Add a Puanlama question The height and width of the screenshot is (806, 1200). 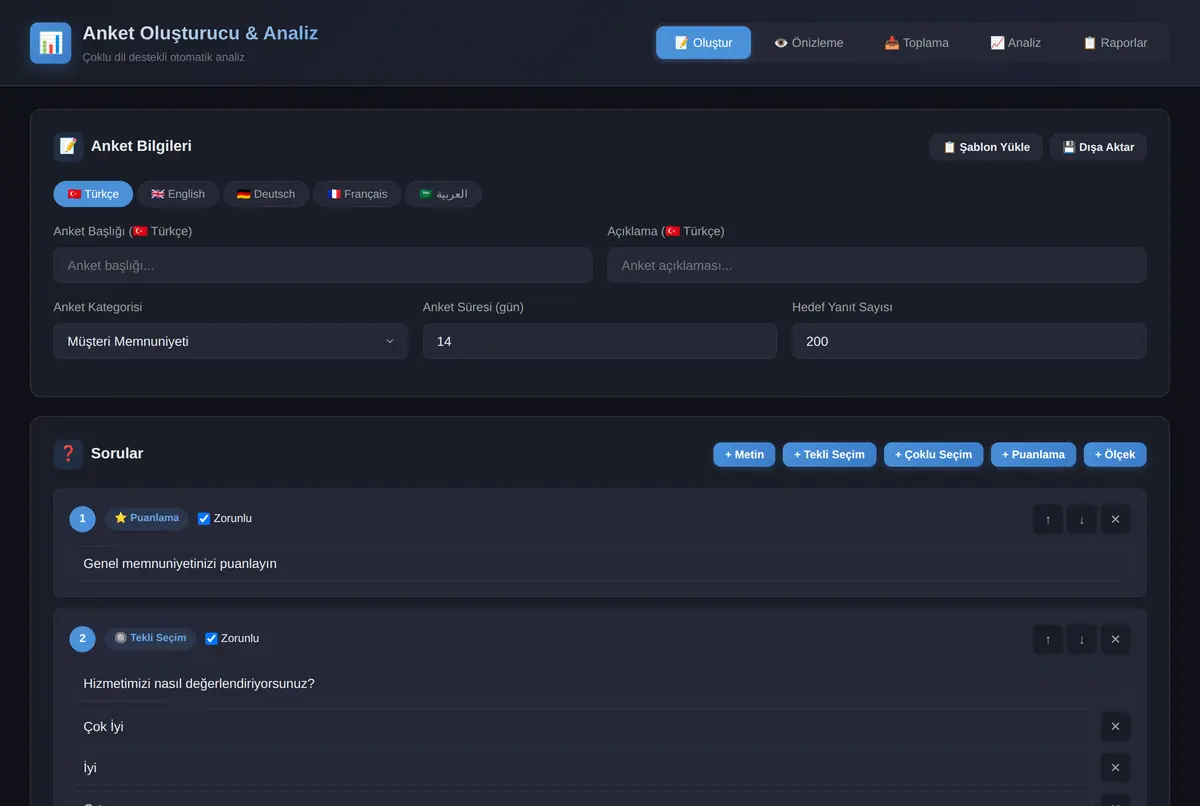tap(1033, 455)
